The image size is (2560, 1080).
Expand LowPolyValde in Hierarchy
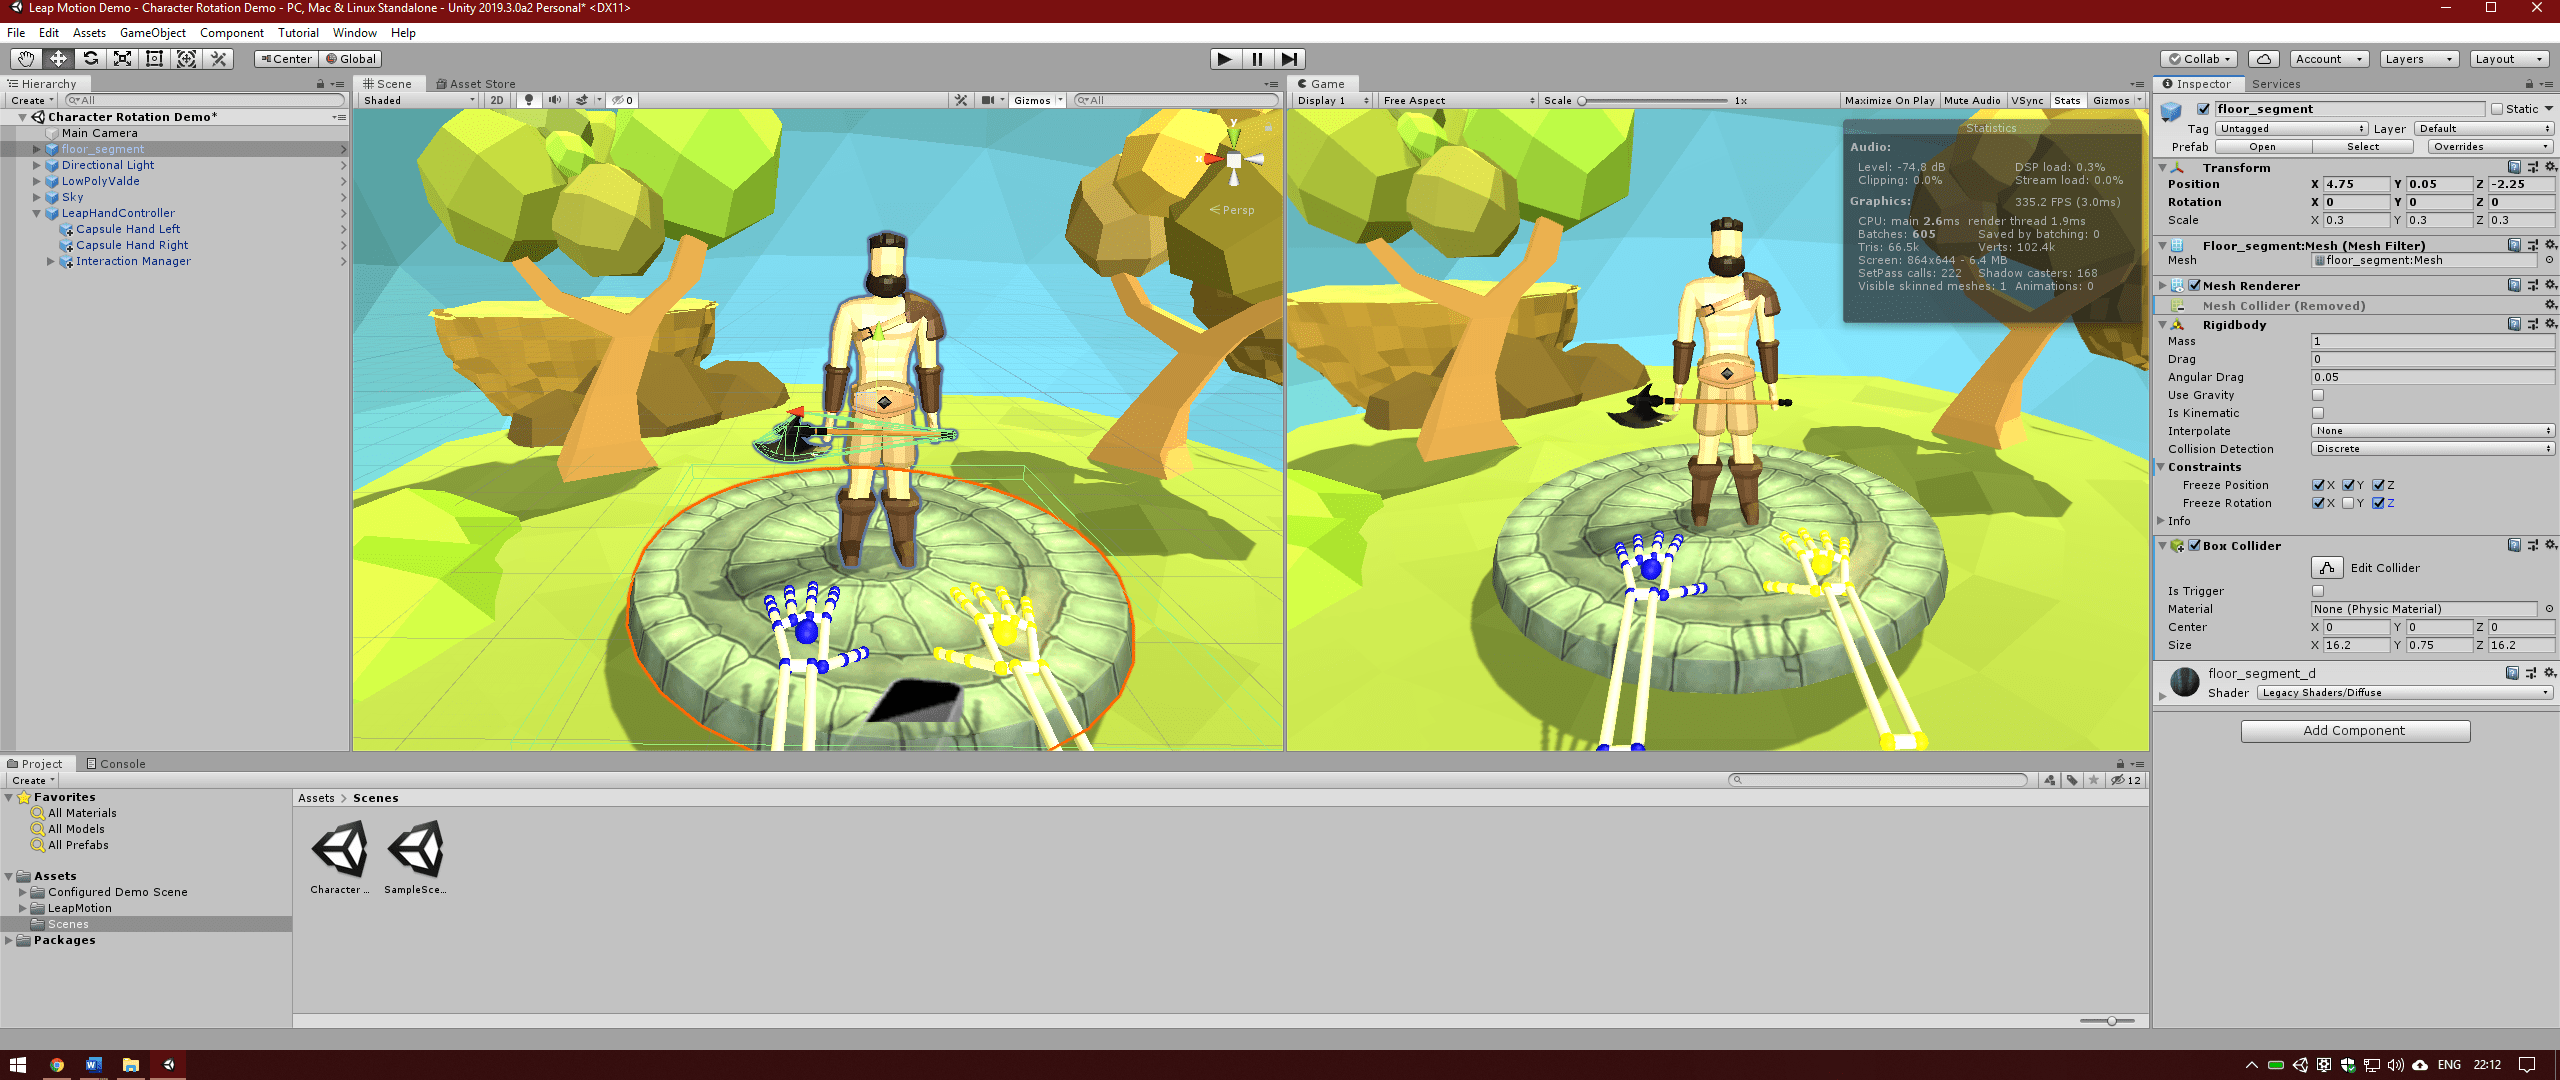click(37, 181)
